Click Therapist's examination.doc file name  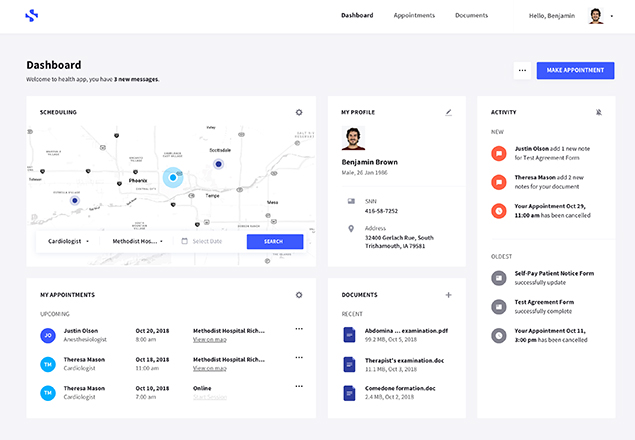(x=404, y=361)
